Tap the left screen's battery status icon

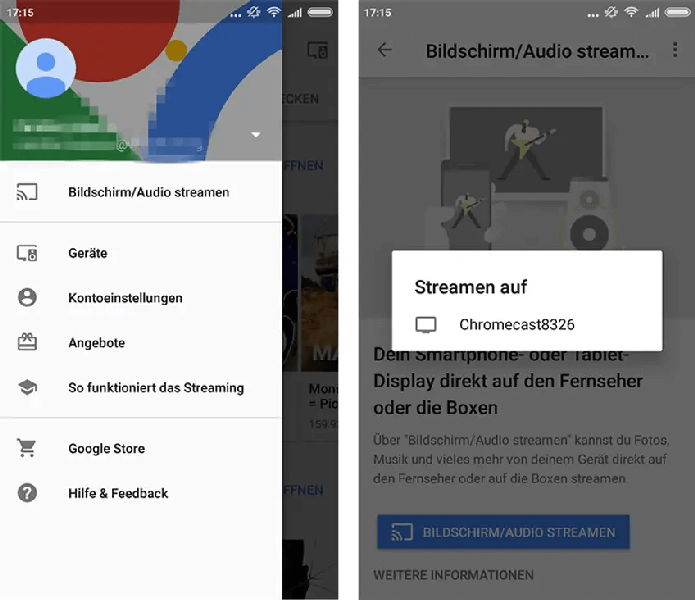(x=320, y=12)
